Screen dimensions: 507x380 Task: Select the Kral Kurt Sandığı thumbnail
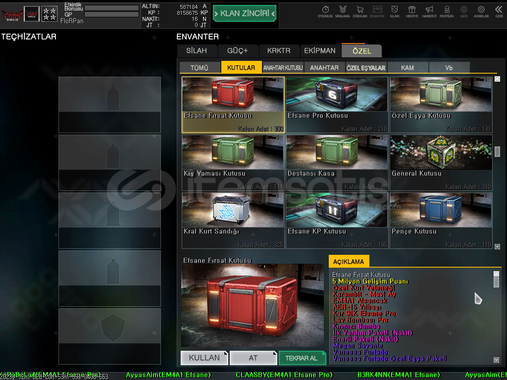point(233,220)
